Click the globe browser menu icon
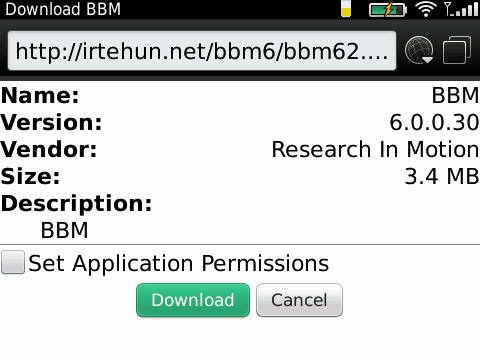Image resolution: width=480 pixels, height=360 pixels. tap(419, 50)
